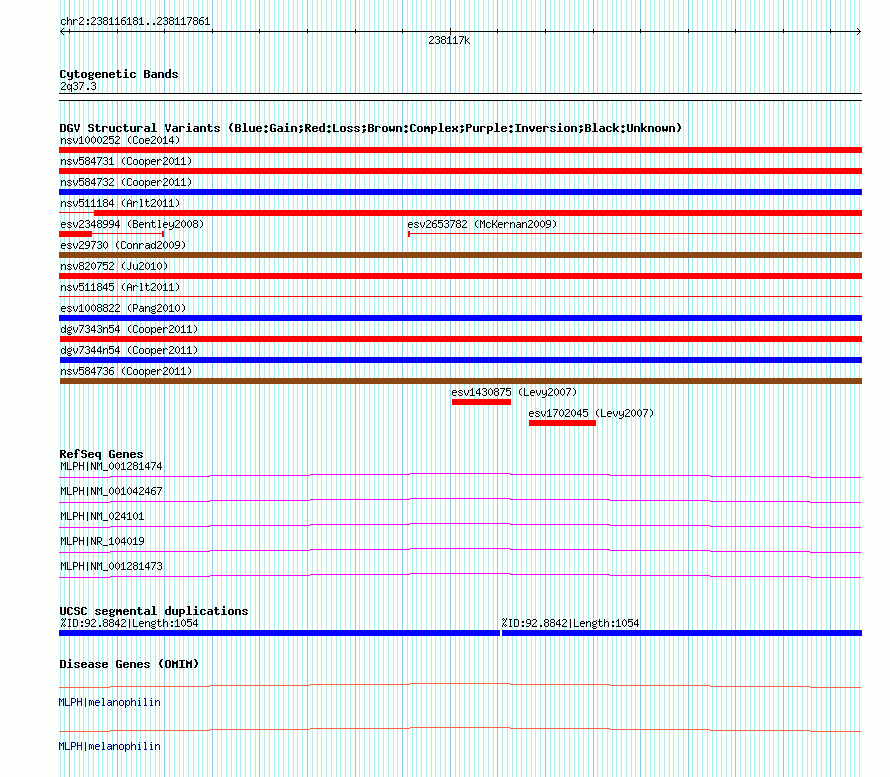Open the nsv584732 (Cooper2011) gain variant label
890x777 pixels.
[x=126, y=182]
